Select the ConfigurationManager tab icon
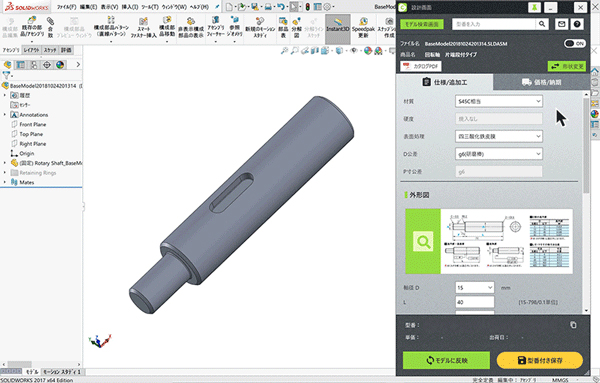This screenshot has height=383, width=600. (x=34, y=65)
